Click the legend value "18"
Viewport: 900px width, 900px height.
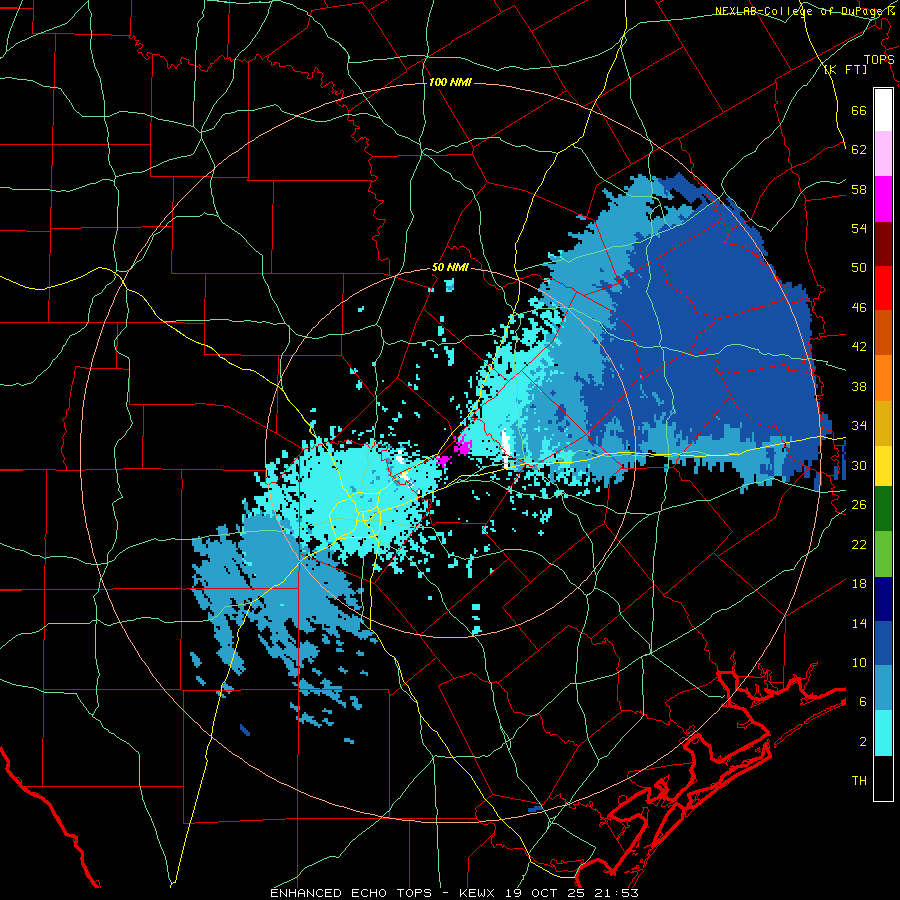click(x=859, y=584)
